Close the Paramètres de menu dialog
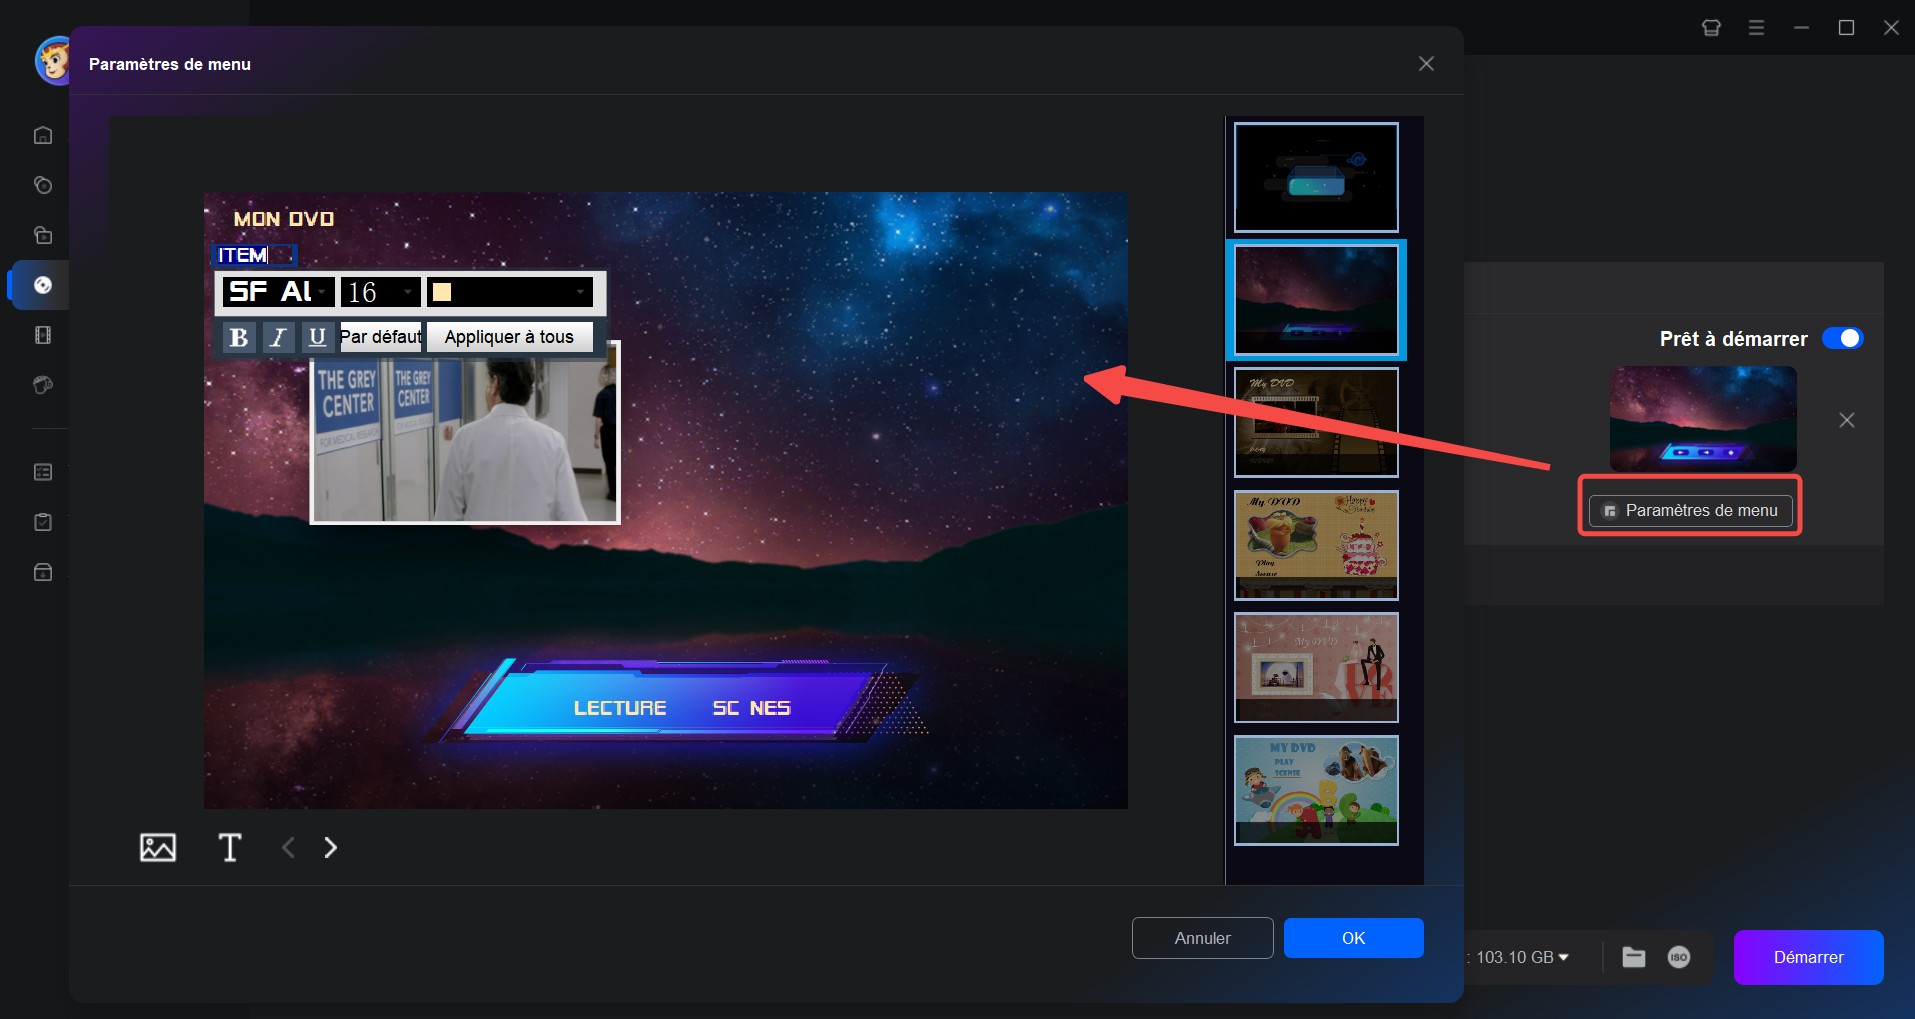 1426,64
